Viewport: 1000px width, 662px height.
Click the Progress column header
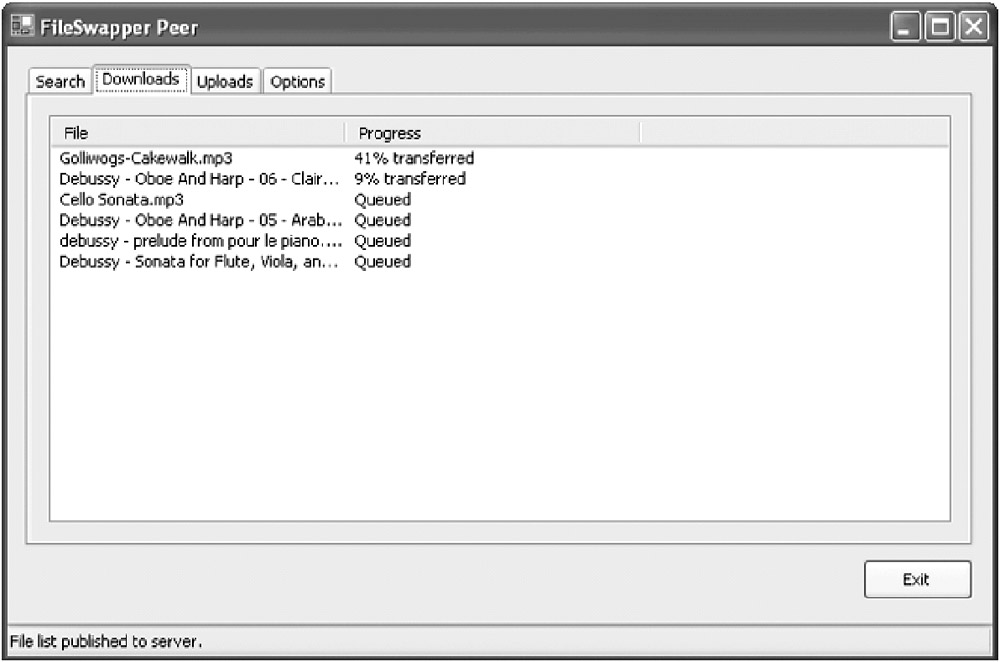(492, 133)
